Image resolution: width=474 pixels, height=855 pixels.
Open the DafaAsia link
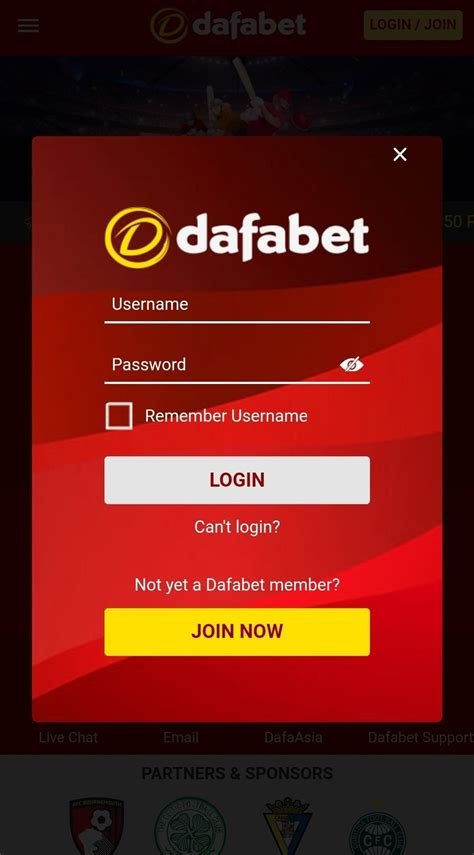tap(293, 737)
